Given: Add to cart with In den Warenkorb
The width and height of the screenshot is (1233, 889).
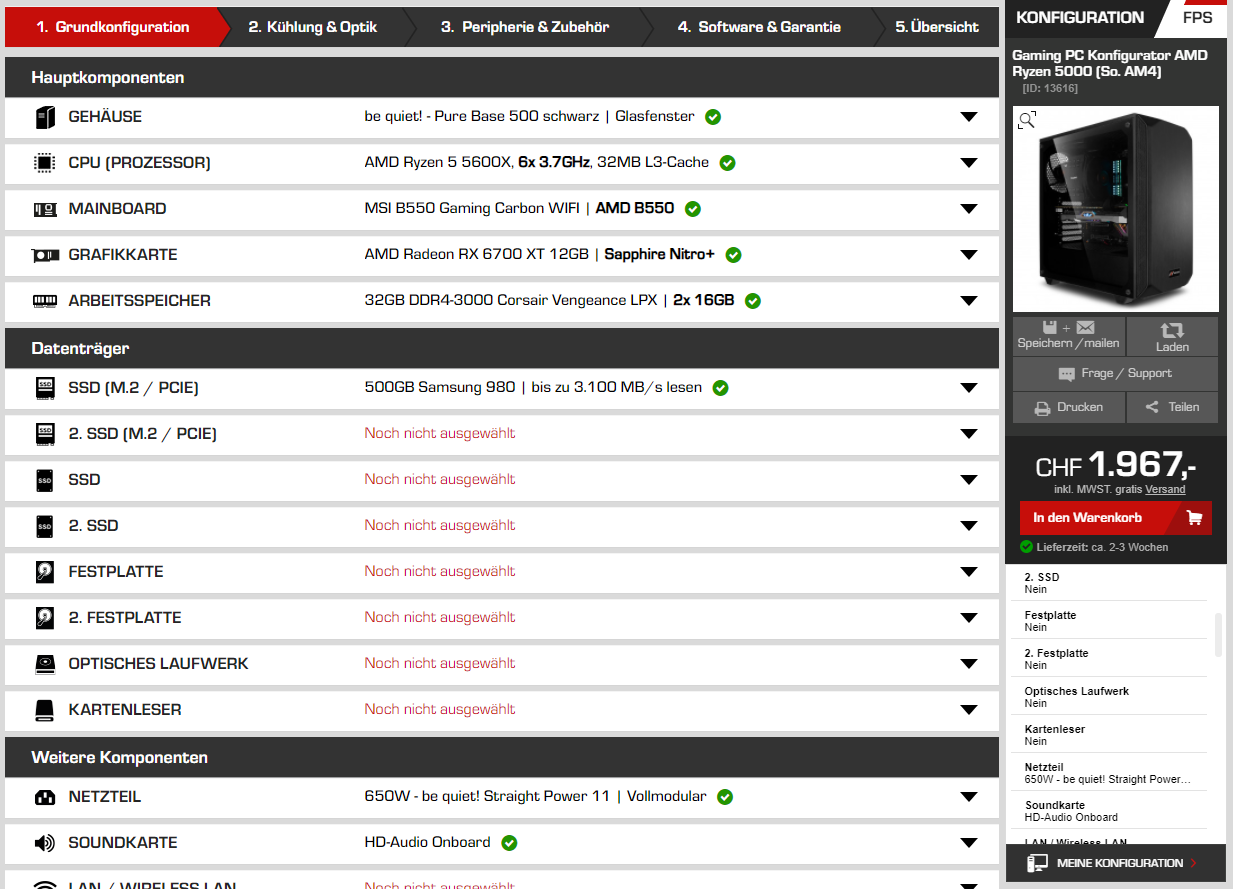Looking at the screenshot, I should (1115, 518).
